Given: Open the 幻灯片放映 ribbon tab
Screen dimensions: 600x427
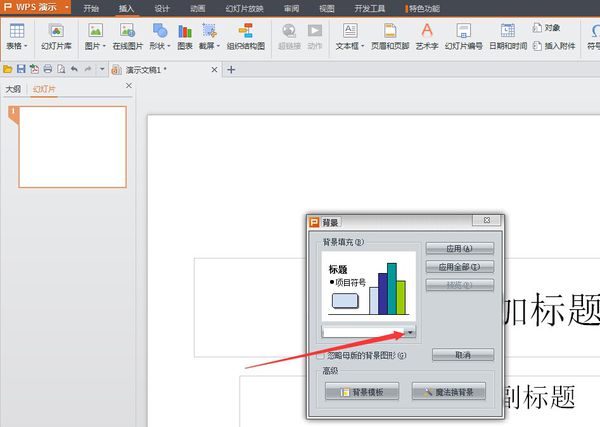Looking at the screenshot, I should click(x=244, y=8).
